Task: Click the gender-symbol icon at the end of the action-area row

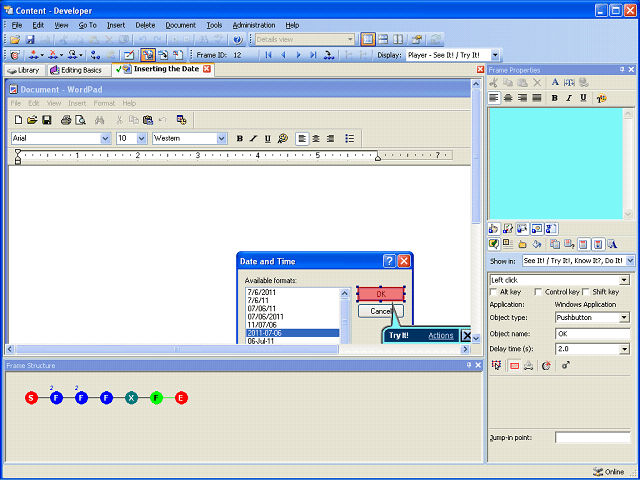Action: [565, 365]
